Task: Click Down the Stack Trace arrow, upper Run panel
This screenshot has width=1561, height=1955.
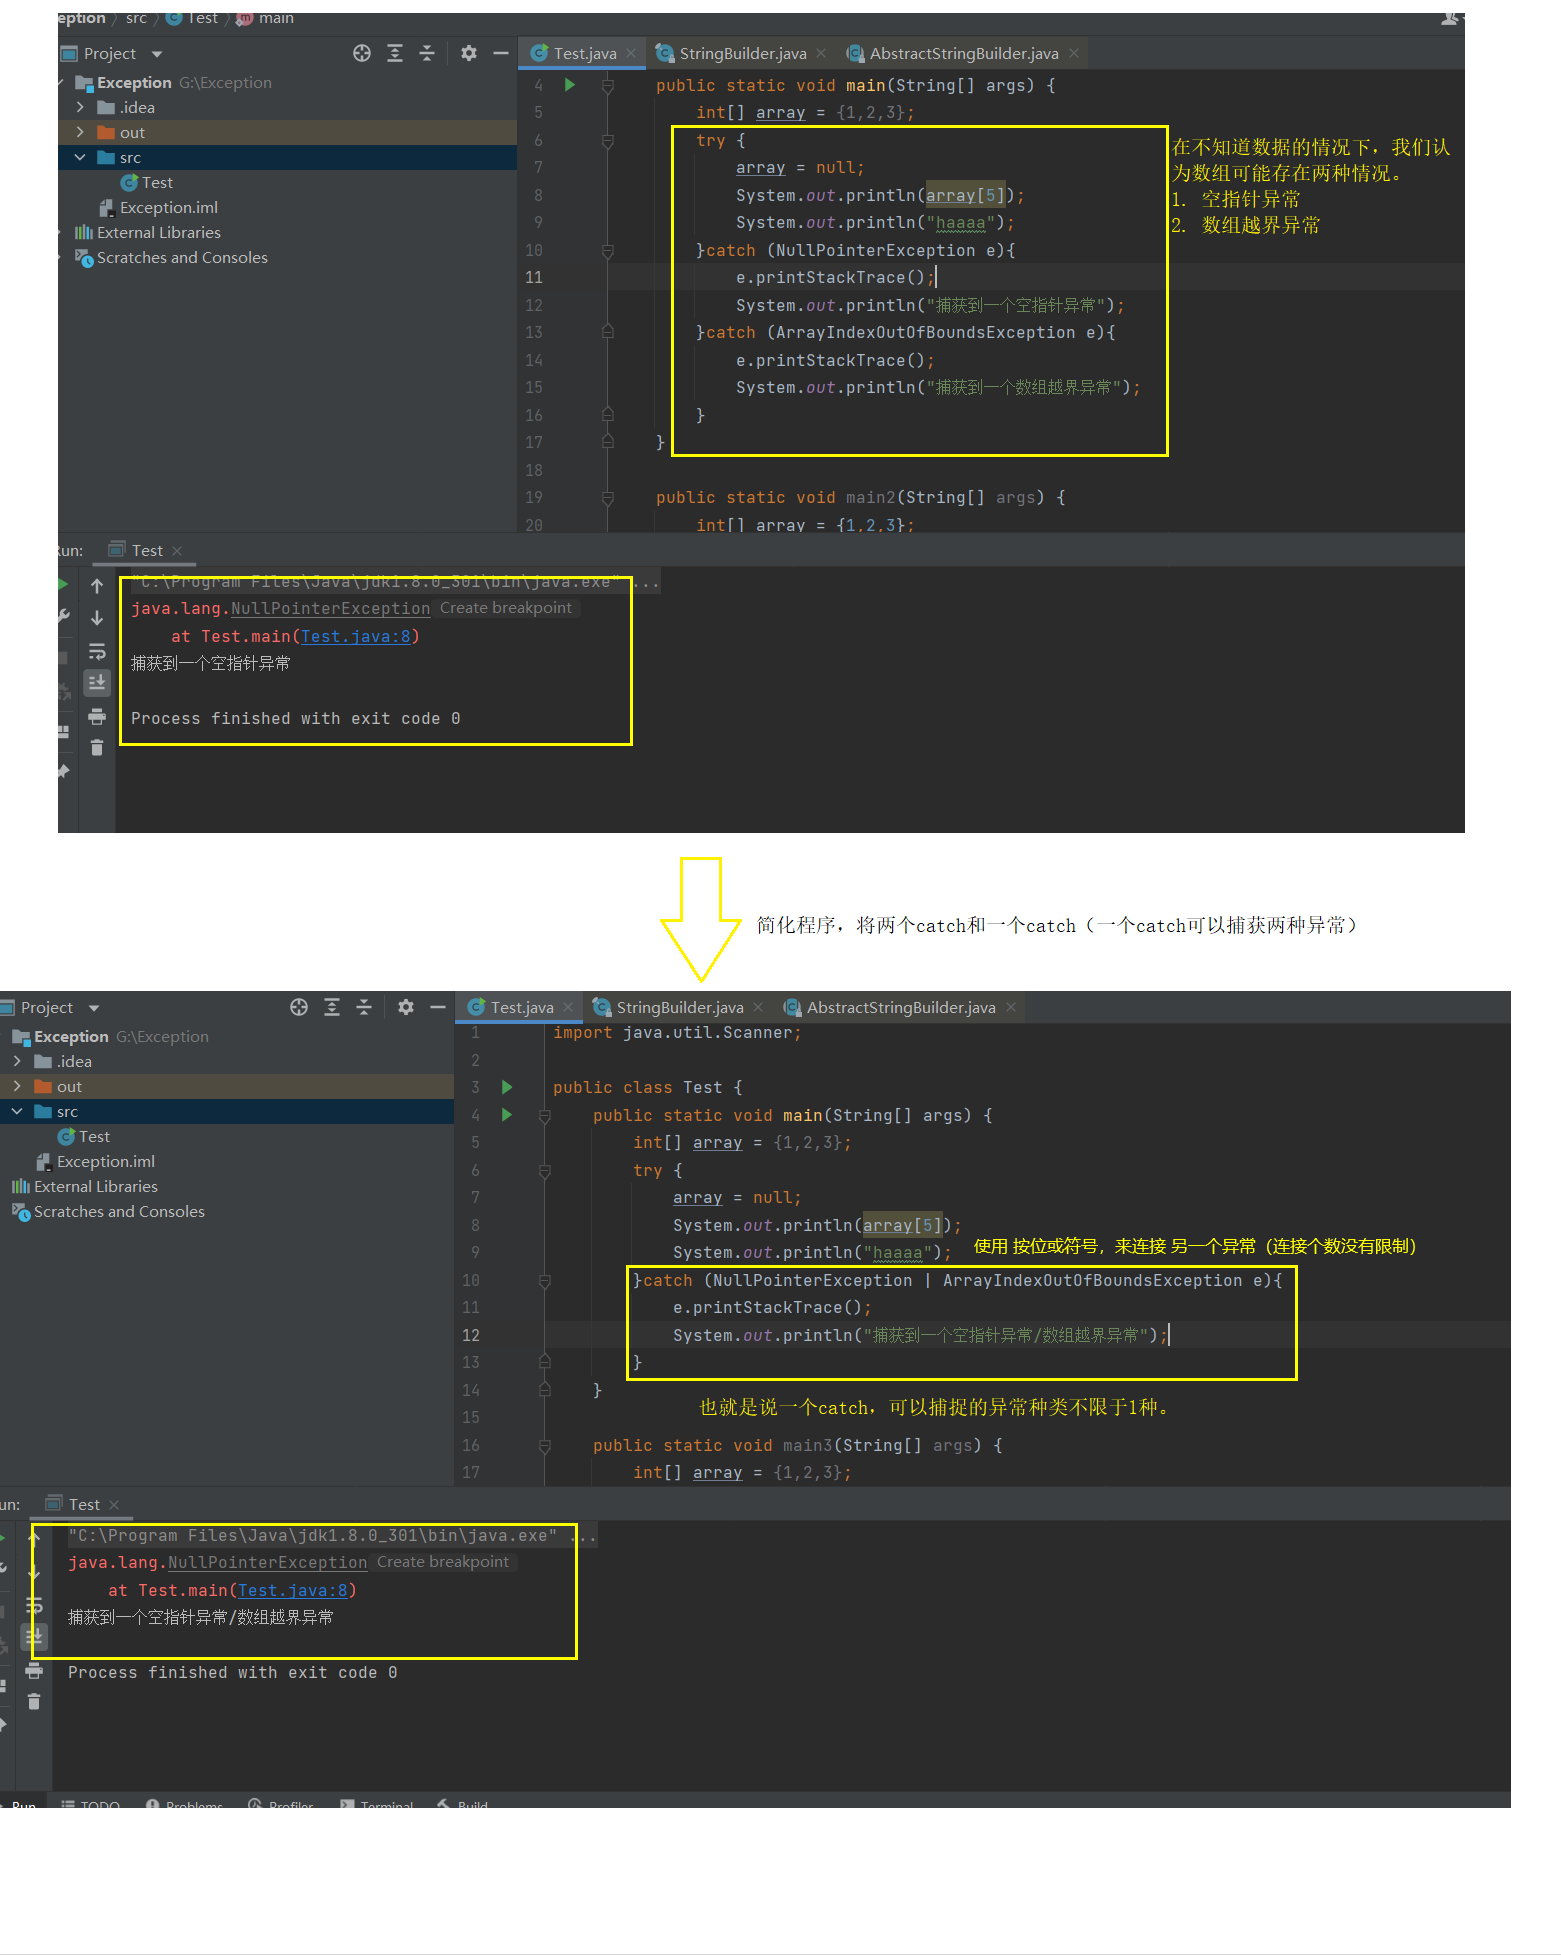Action: [97, 618]
